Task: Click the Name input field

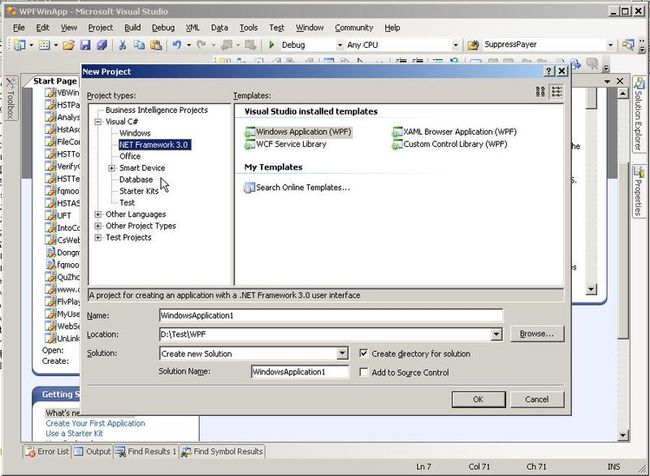Action: 331,316
